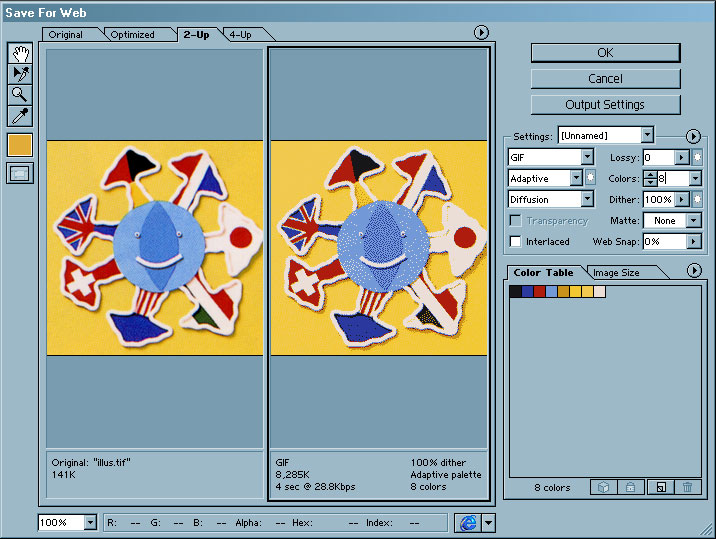Select the dark blue swatch in Color Table
This screenshot has height=539, width=716.
tap(527, 291)
